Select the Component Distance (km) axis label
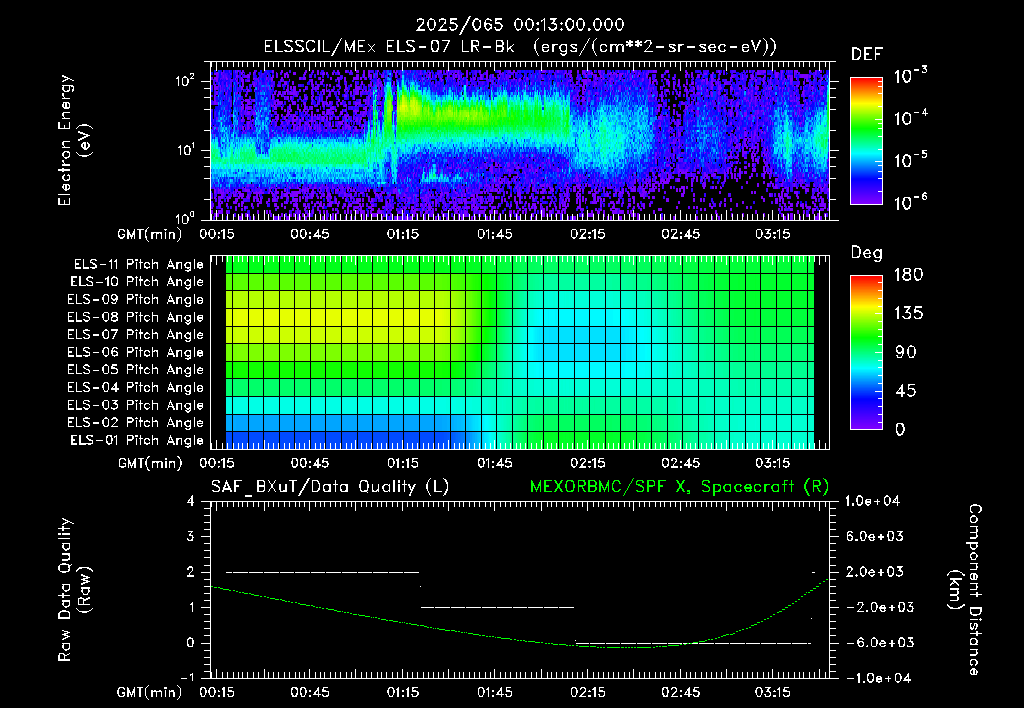Viewport: 1024px width, 708px height. click(x=965, y=589)
